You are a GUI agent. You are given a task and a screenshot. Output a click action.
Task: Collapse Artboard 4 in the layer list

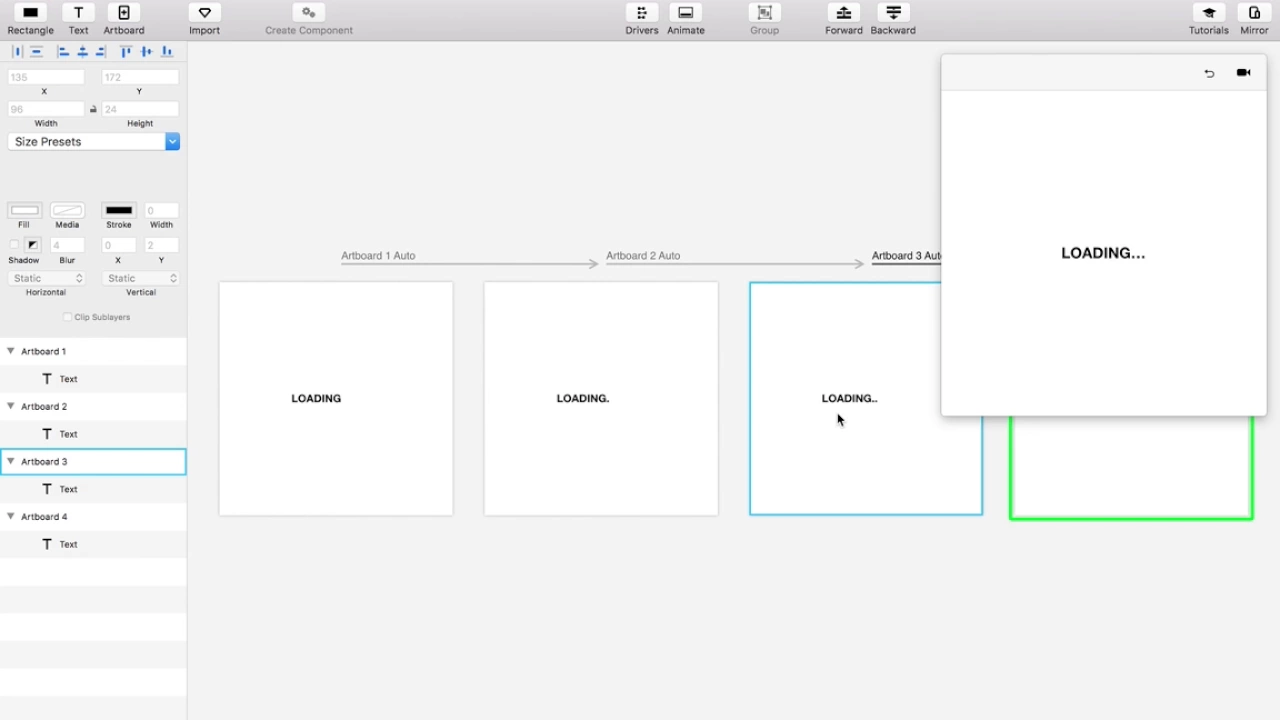click(x=11, y=516)
